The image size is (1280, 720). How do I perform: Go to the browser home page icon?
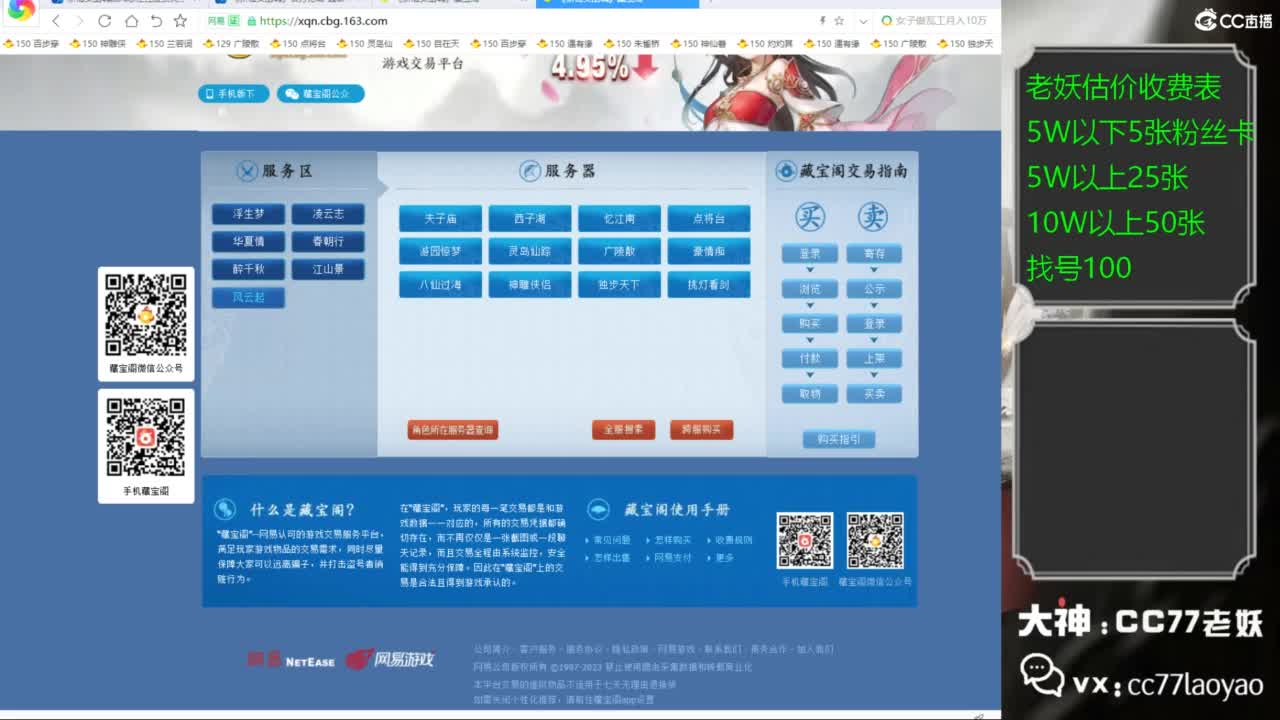tap(131, 21)
